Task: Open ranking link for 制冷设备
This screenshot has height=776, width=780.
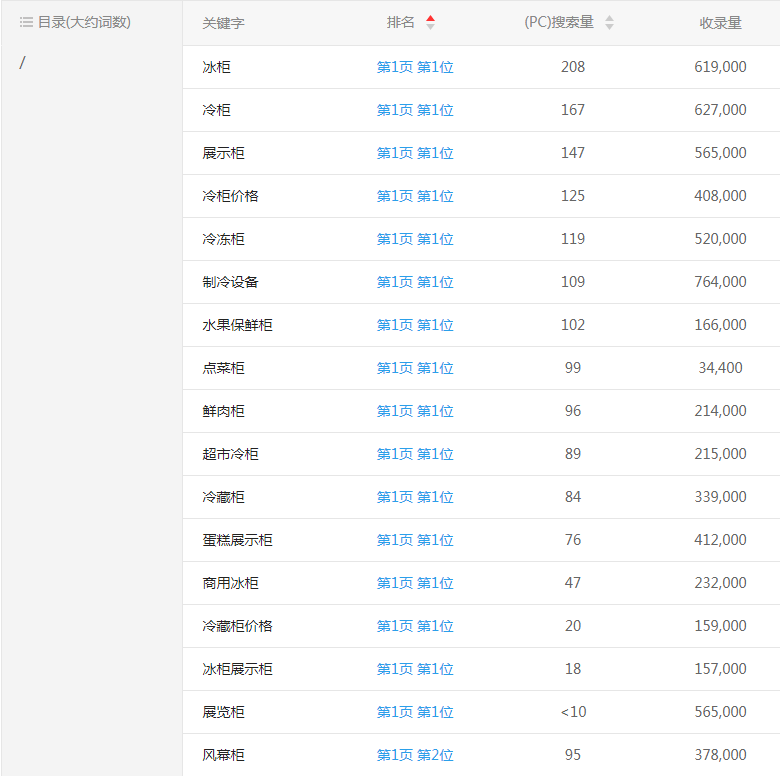Action: (415, 282)
